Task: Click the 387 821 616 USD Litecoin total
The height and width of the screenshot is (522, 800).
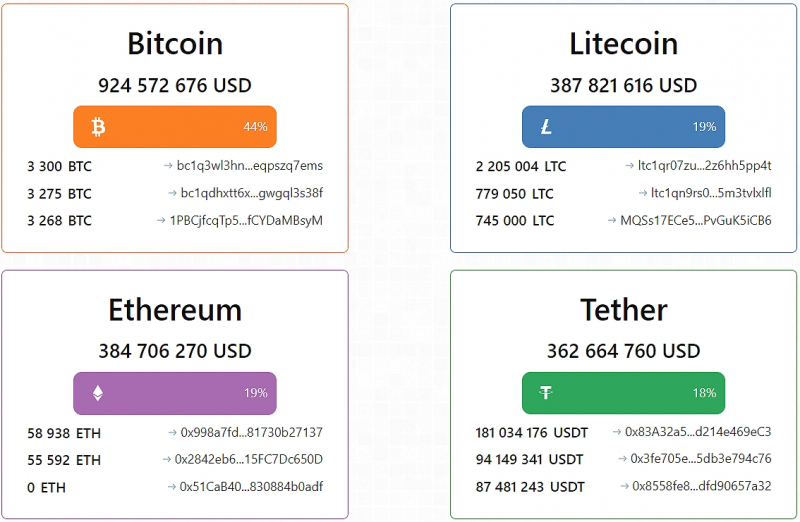Action: pos(623,85)
